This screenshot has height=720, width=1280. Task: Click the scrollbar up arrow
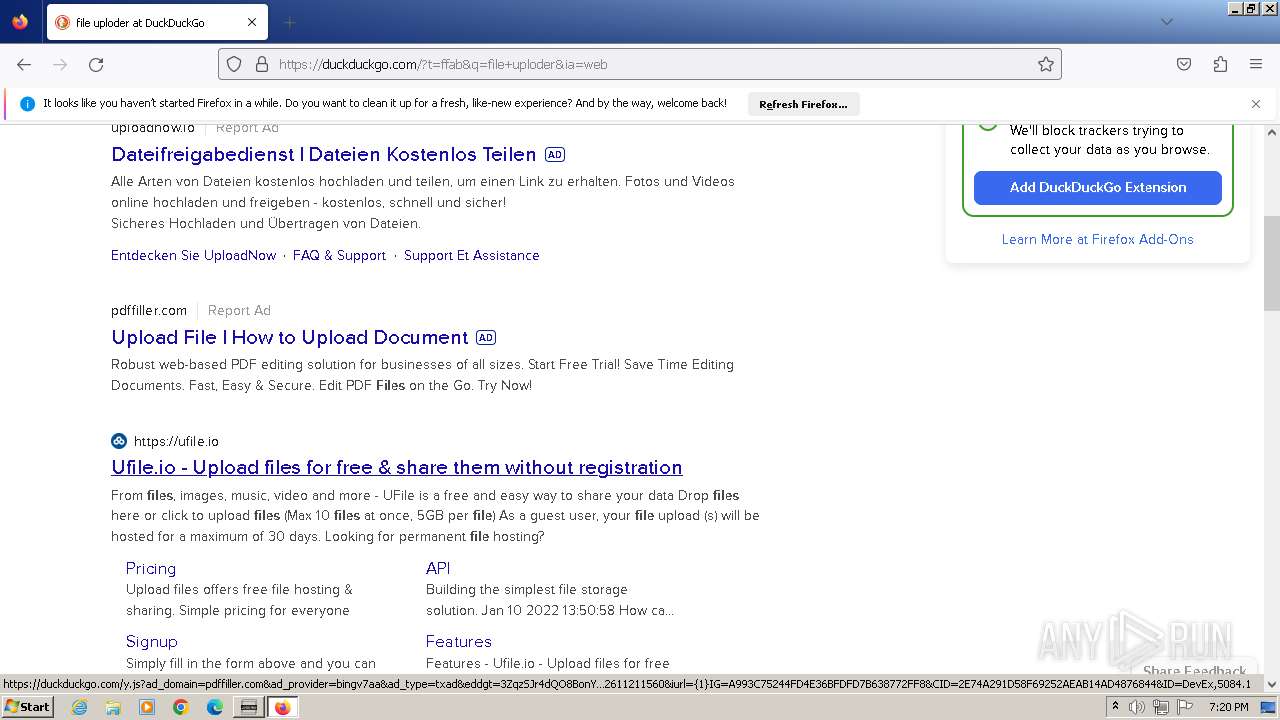point(1272,132)
